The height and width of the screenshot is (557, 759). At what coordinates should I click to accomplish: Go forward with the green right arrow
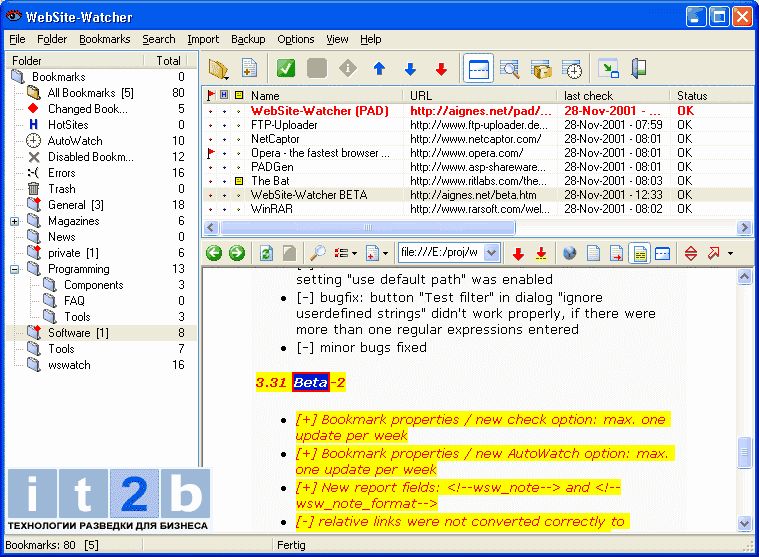click(x=237, y=253)
